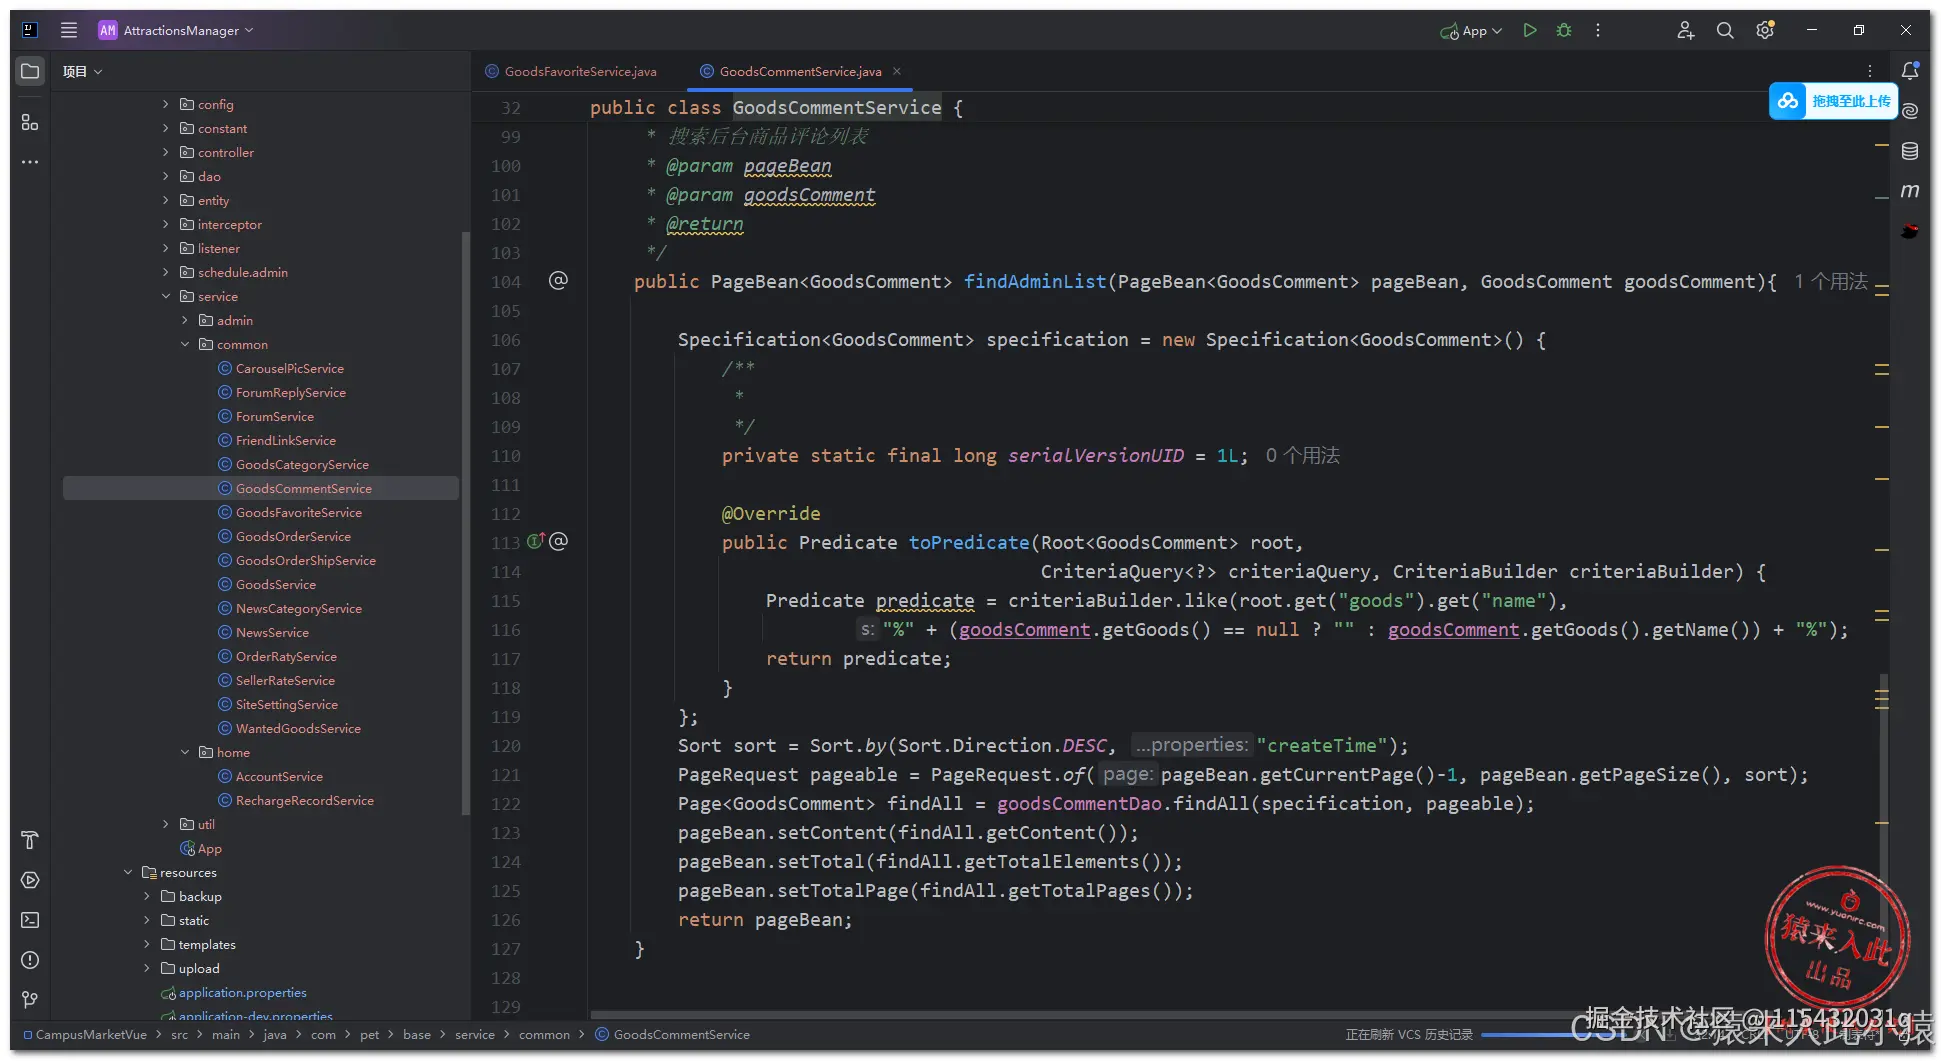Click the Debug bug icon
Screen dimensions: 1941x1061
1564,31
